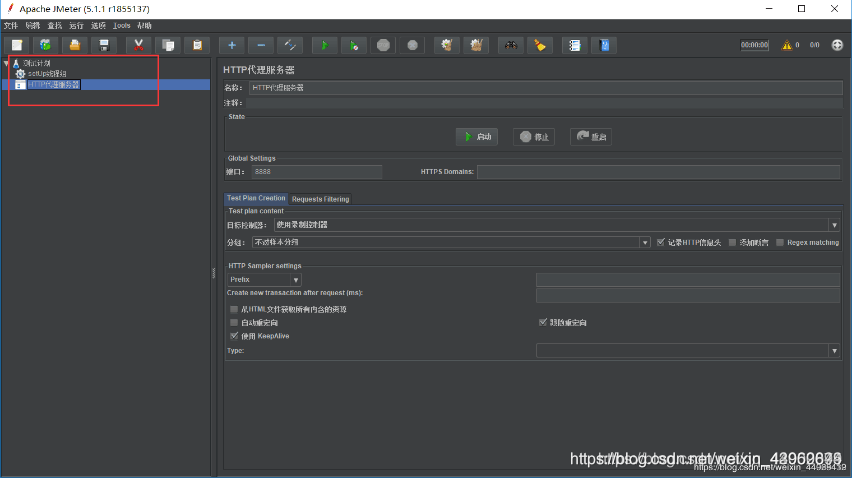Viewport: 852px width, 478px height.
Task: Click the 注释 comment input field
Action: 544,103
